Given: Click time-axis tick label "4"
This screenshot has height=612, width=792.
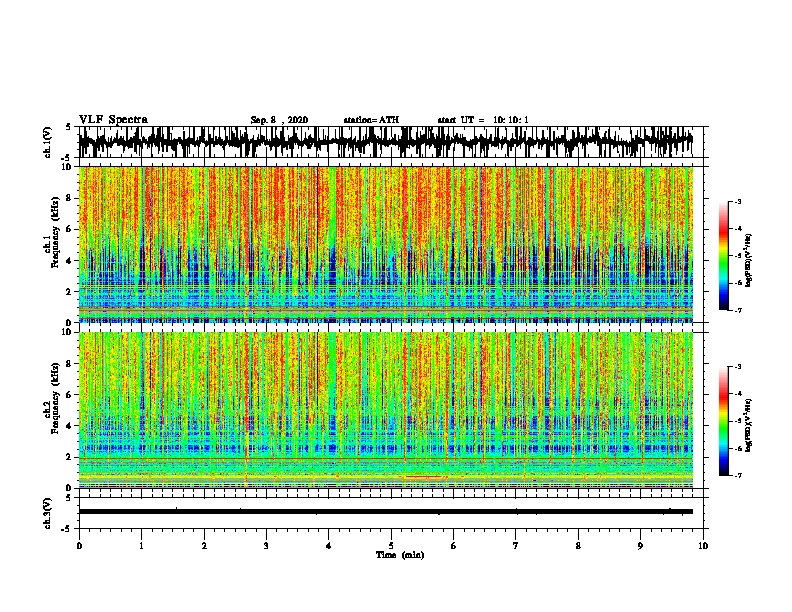Looking at the screenshot, I should [329, 546].
